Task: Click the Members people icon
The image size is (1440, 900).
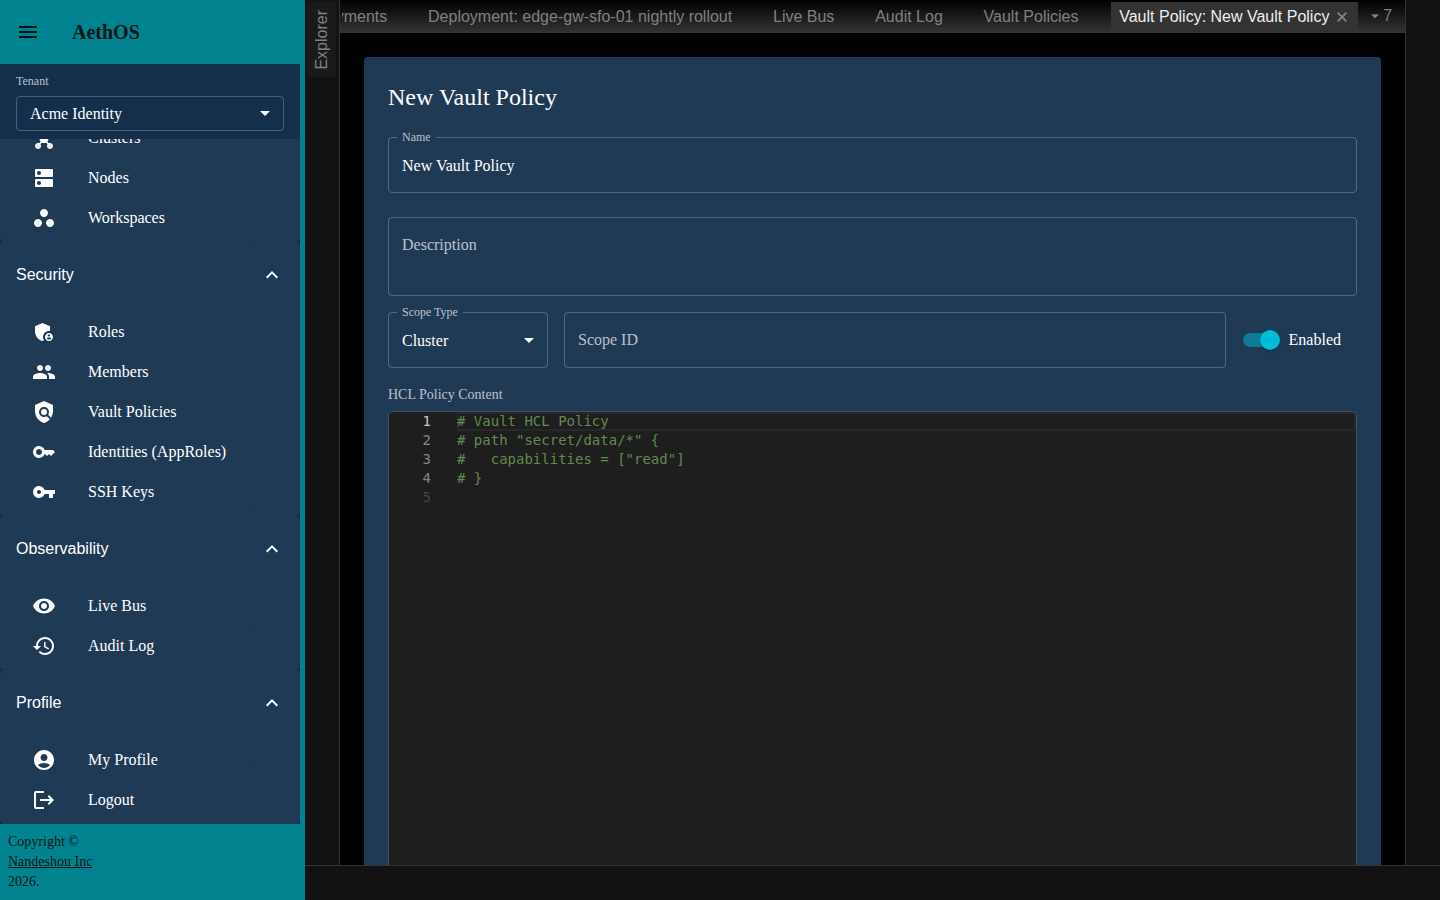Action: pyautogui.click(x=44, y=372)
